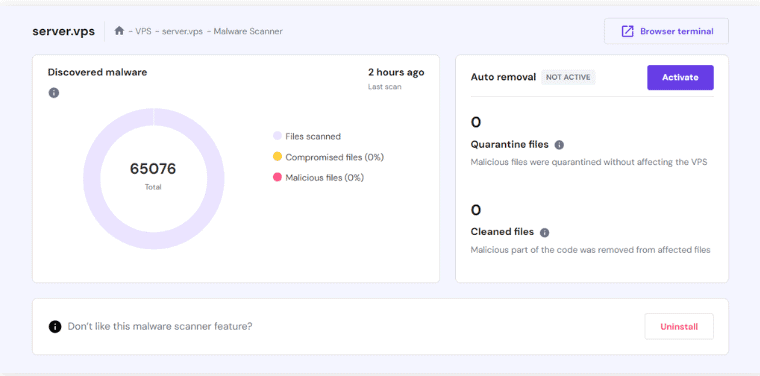The image size is (760, 376).
Task: Click the server.vps page title
Action: [63, 31]
